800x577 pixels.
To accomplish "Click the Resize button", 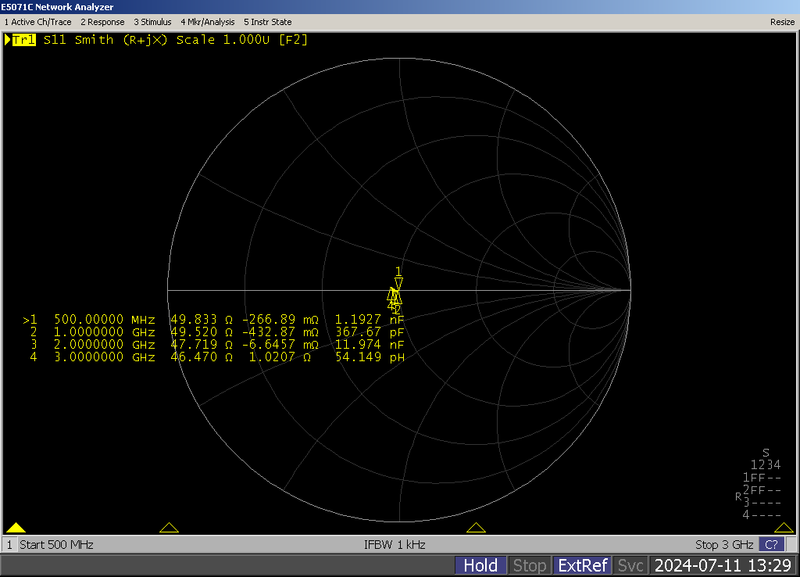I will pos(782,21).
